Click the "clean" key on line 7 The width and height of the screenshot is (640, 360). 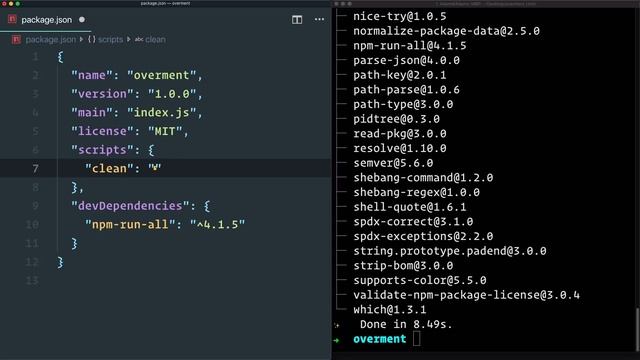click(x=109, y=169)
